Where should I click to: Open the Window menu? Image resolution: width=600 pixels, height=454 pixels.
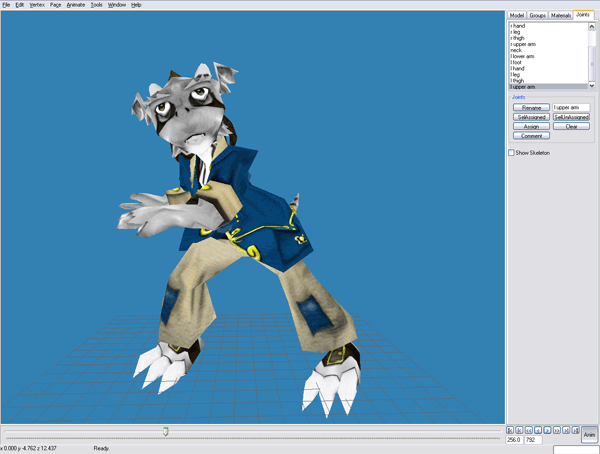pyautogui.click(x=117, y=5)
